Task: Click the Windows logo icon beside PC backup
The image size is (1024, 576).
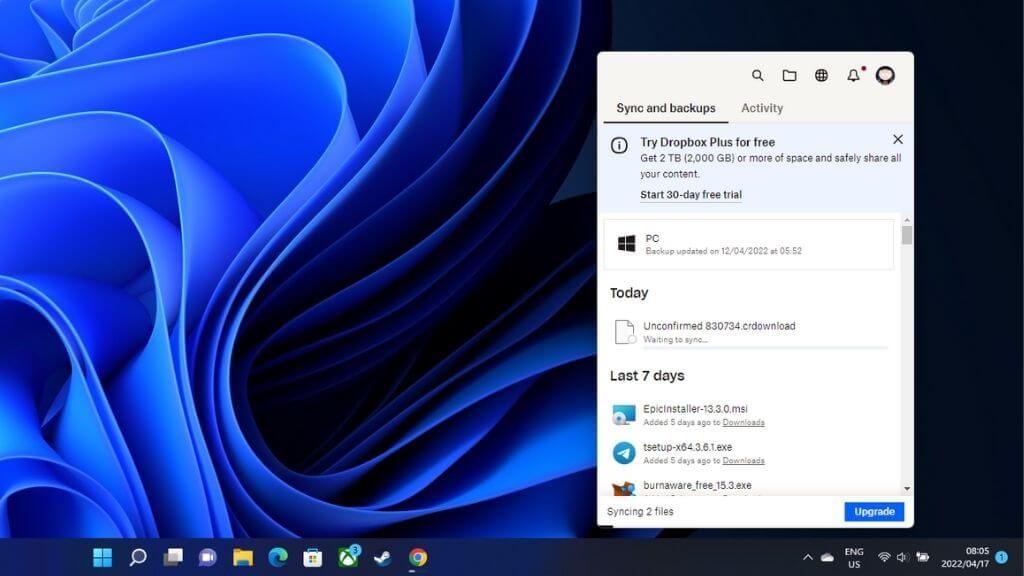Action: 627,244
